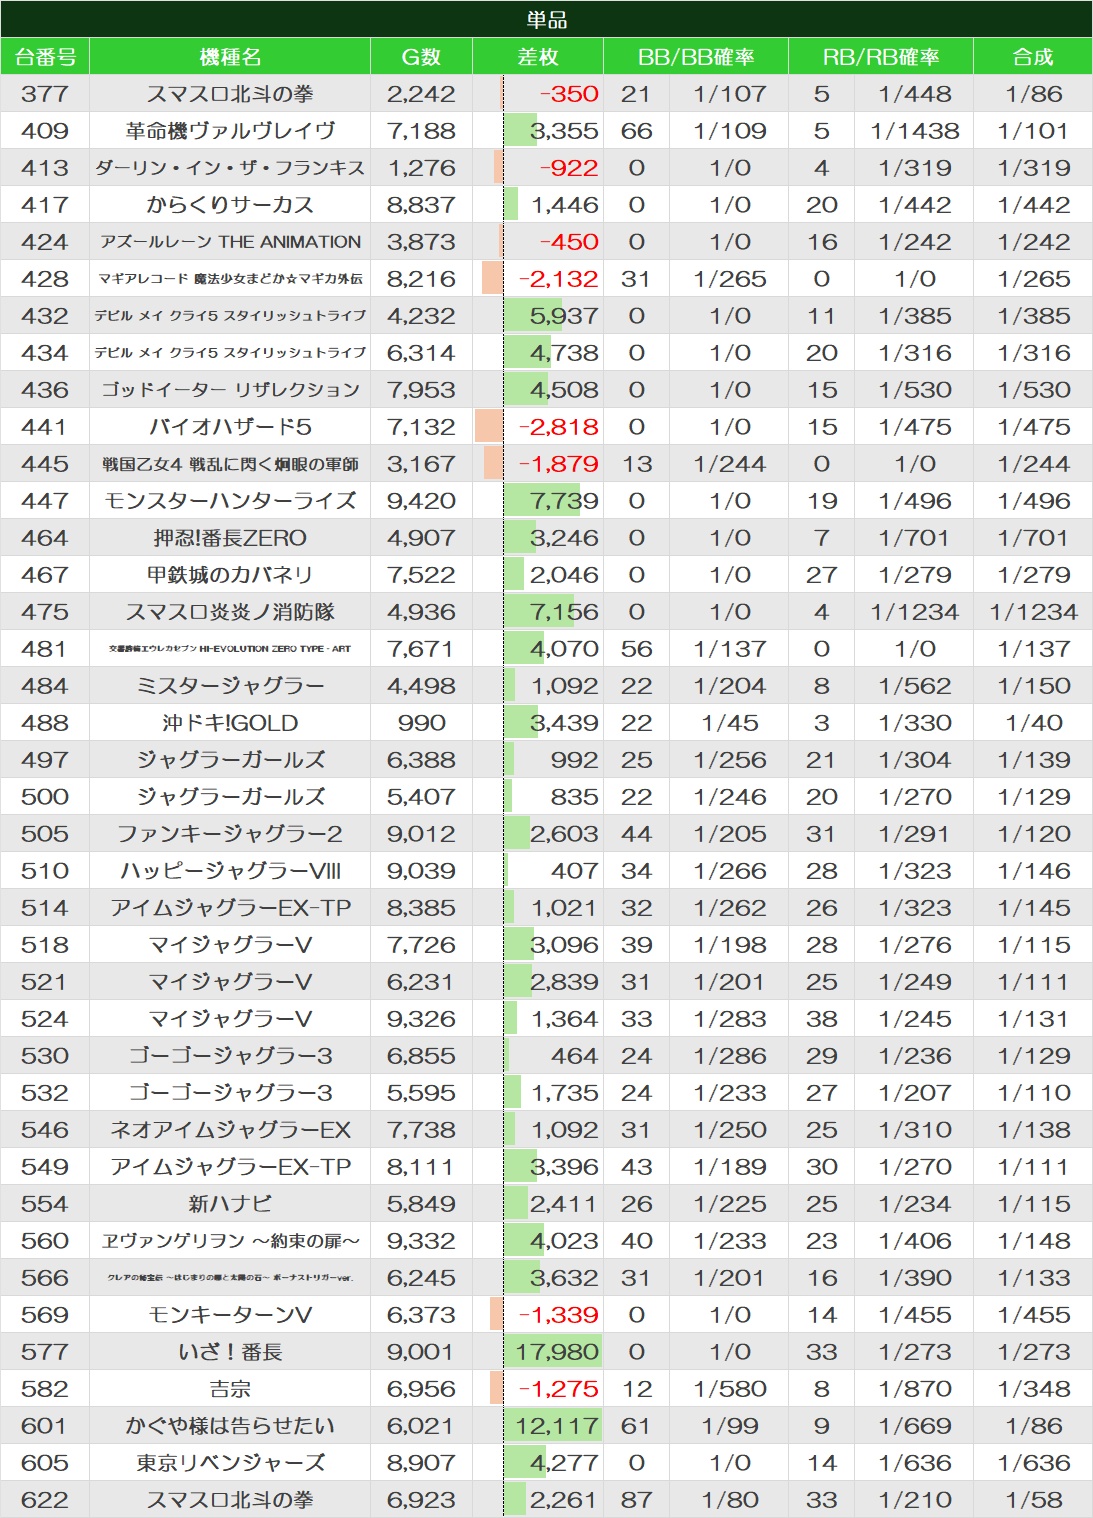Sort by the 合成 column header
This screenshot has width=1093, height=1518.
click(1033, 57)
